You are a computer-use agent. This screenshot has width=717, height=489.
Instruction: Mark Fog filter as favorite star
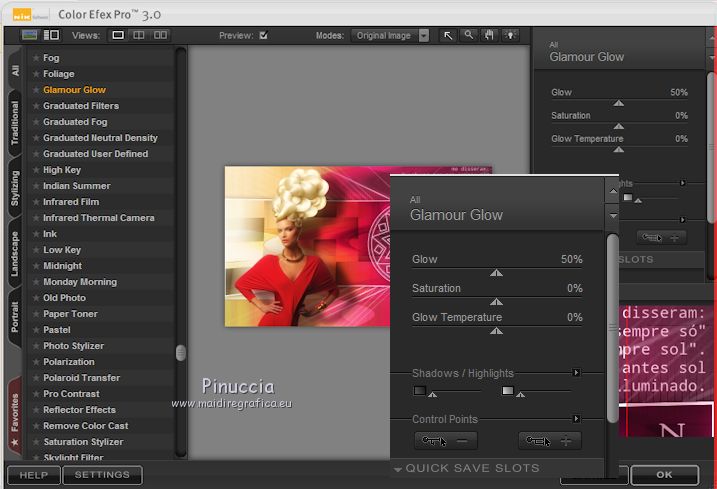(36, 58)
